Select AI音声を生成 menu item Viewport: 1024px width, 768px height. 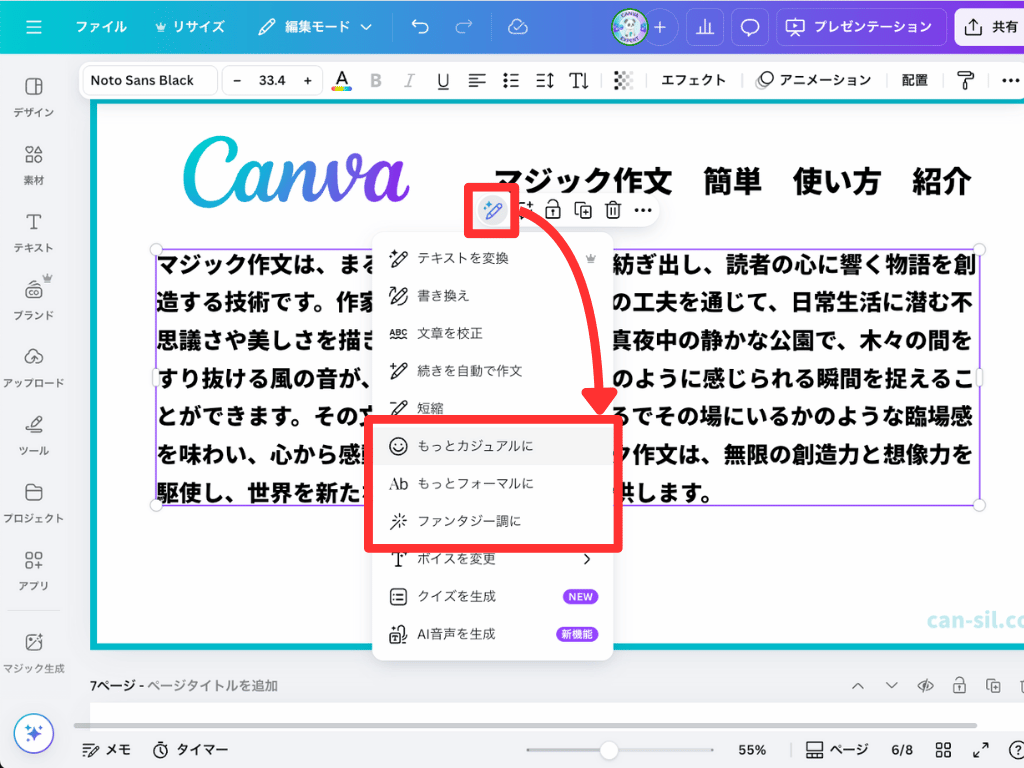click(x=492, y=634)
